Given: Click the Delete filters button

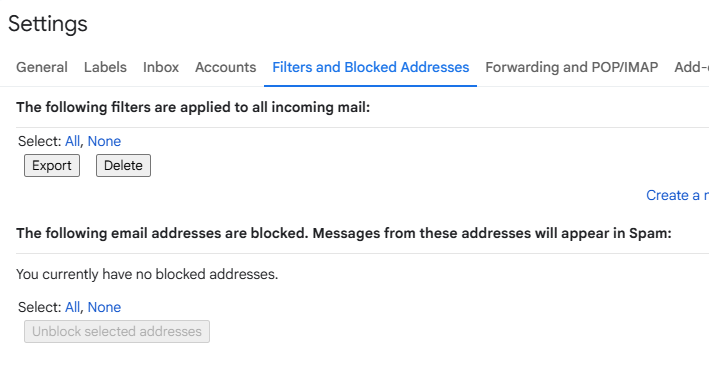Looking at the screenshot, I should click(x=123, y=166).
